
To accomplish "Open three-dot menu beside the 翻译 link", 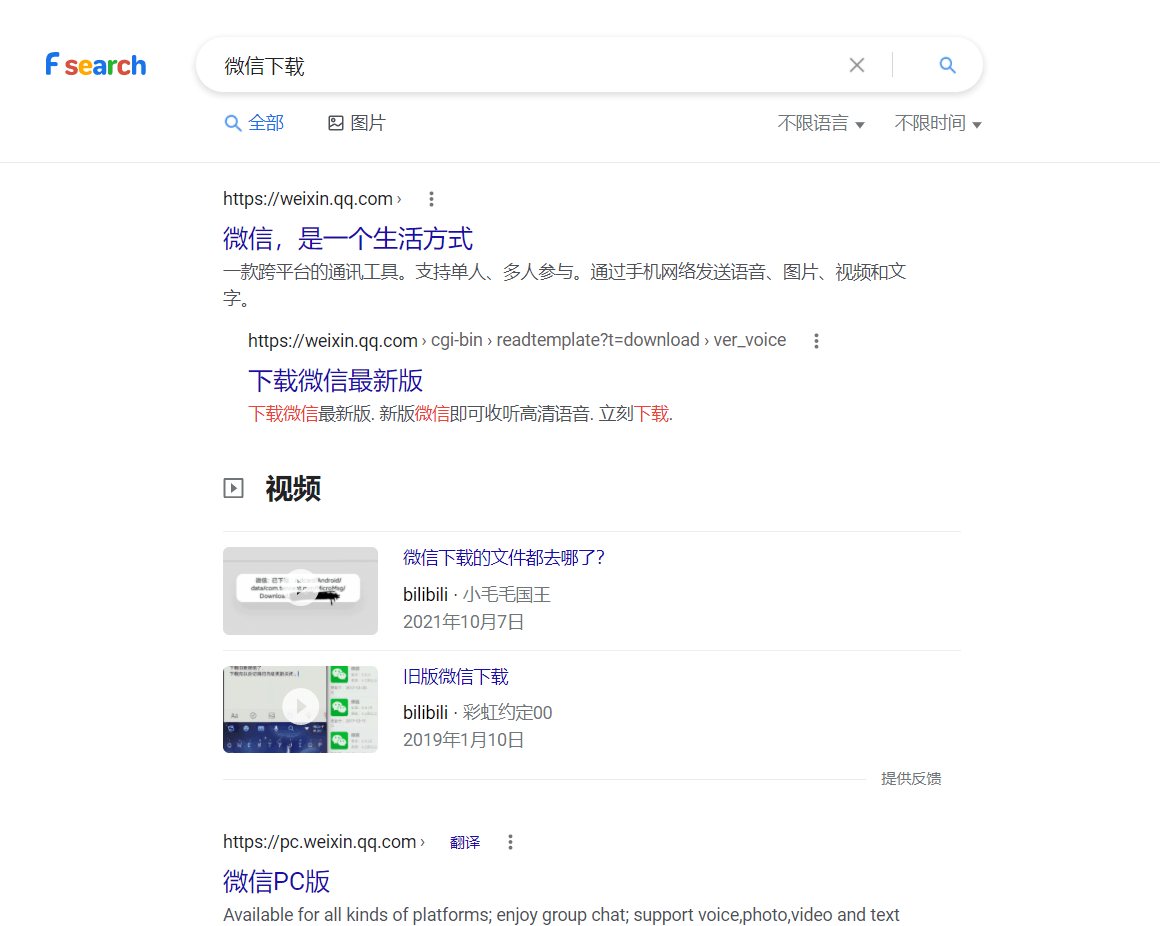I will [510, 842].
